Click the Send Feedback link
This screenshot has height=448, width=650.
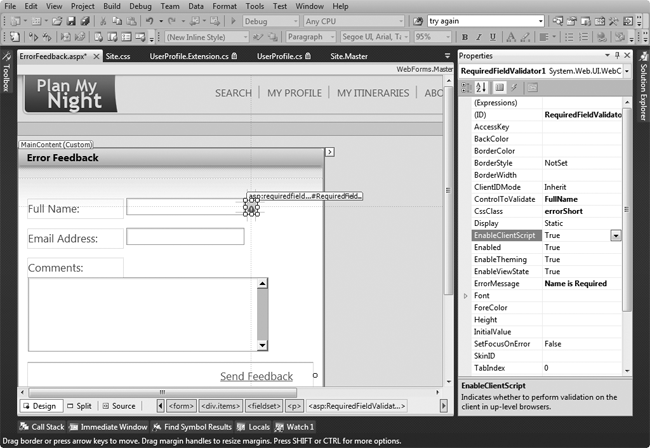[256, 376]
